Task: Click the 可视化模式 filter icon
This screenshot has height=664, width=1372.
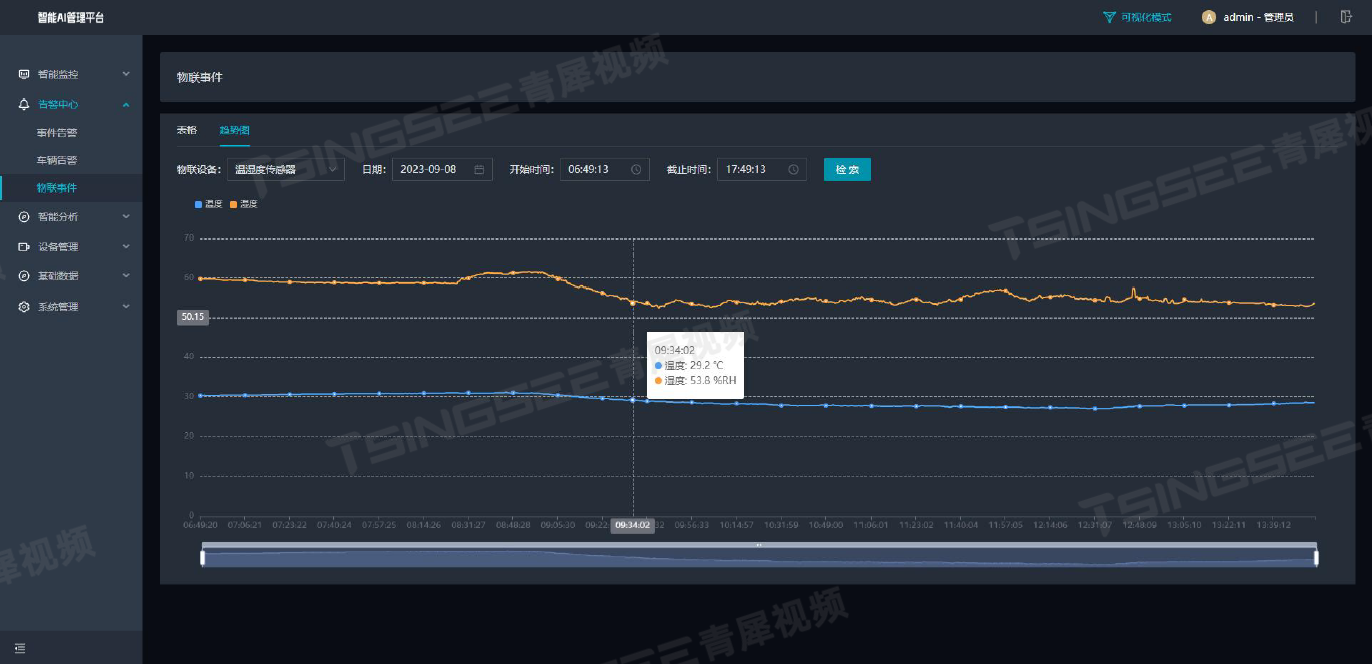Action: click(1109, 17)
